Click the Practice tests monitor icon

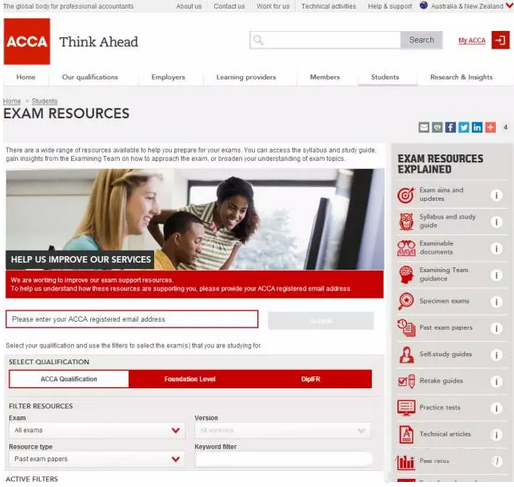[x=406, y=408]
